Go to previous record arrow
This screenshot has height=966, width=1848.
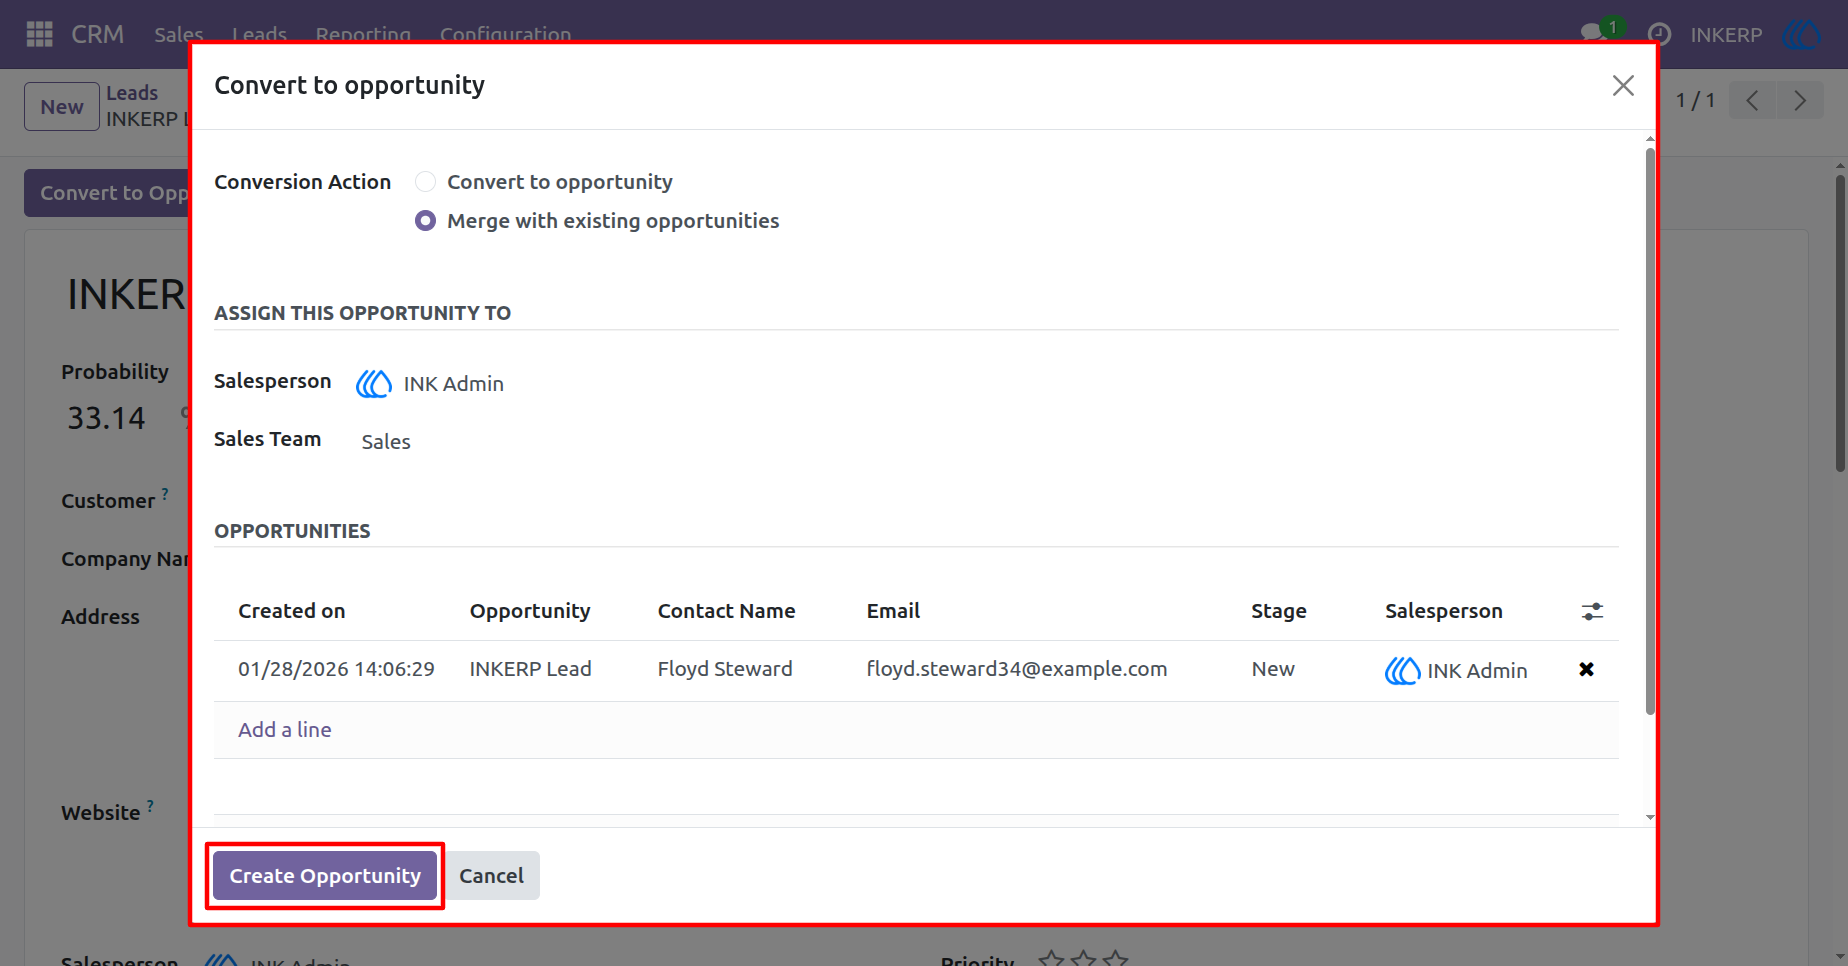1752,100
